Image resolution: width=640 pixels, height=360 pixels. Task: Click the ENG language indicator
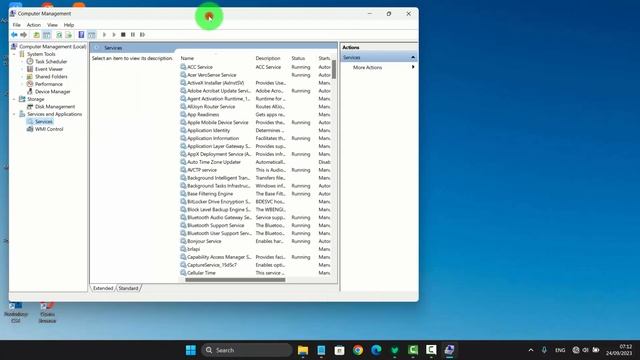click(x=560, y=350)
